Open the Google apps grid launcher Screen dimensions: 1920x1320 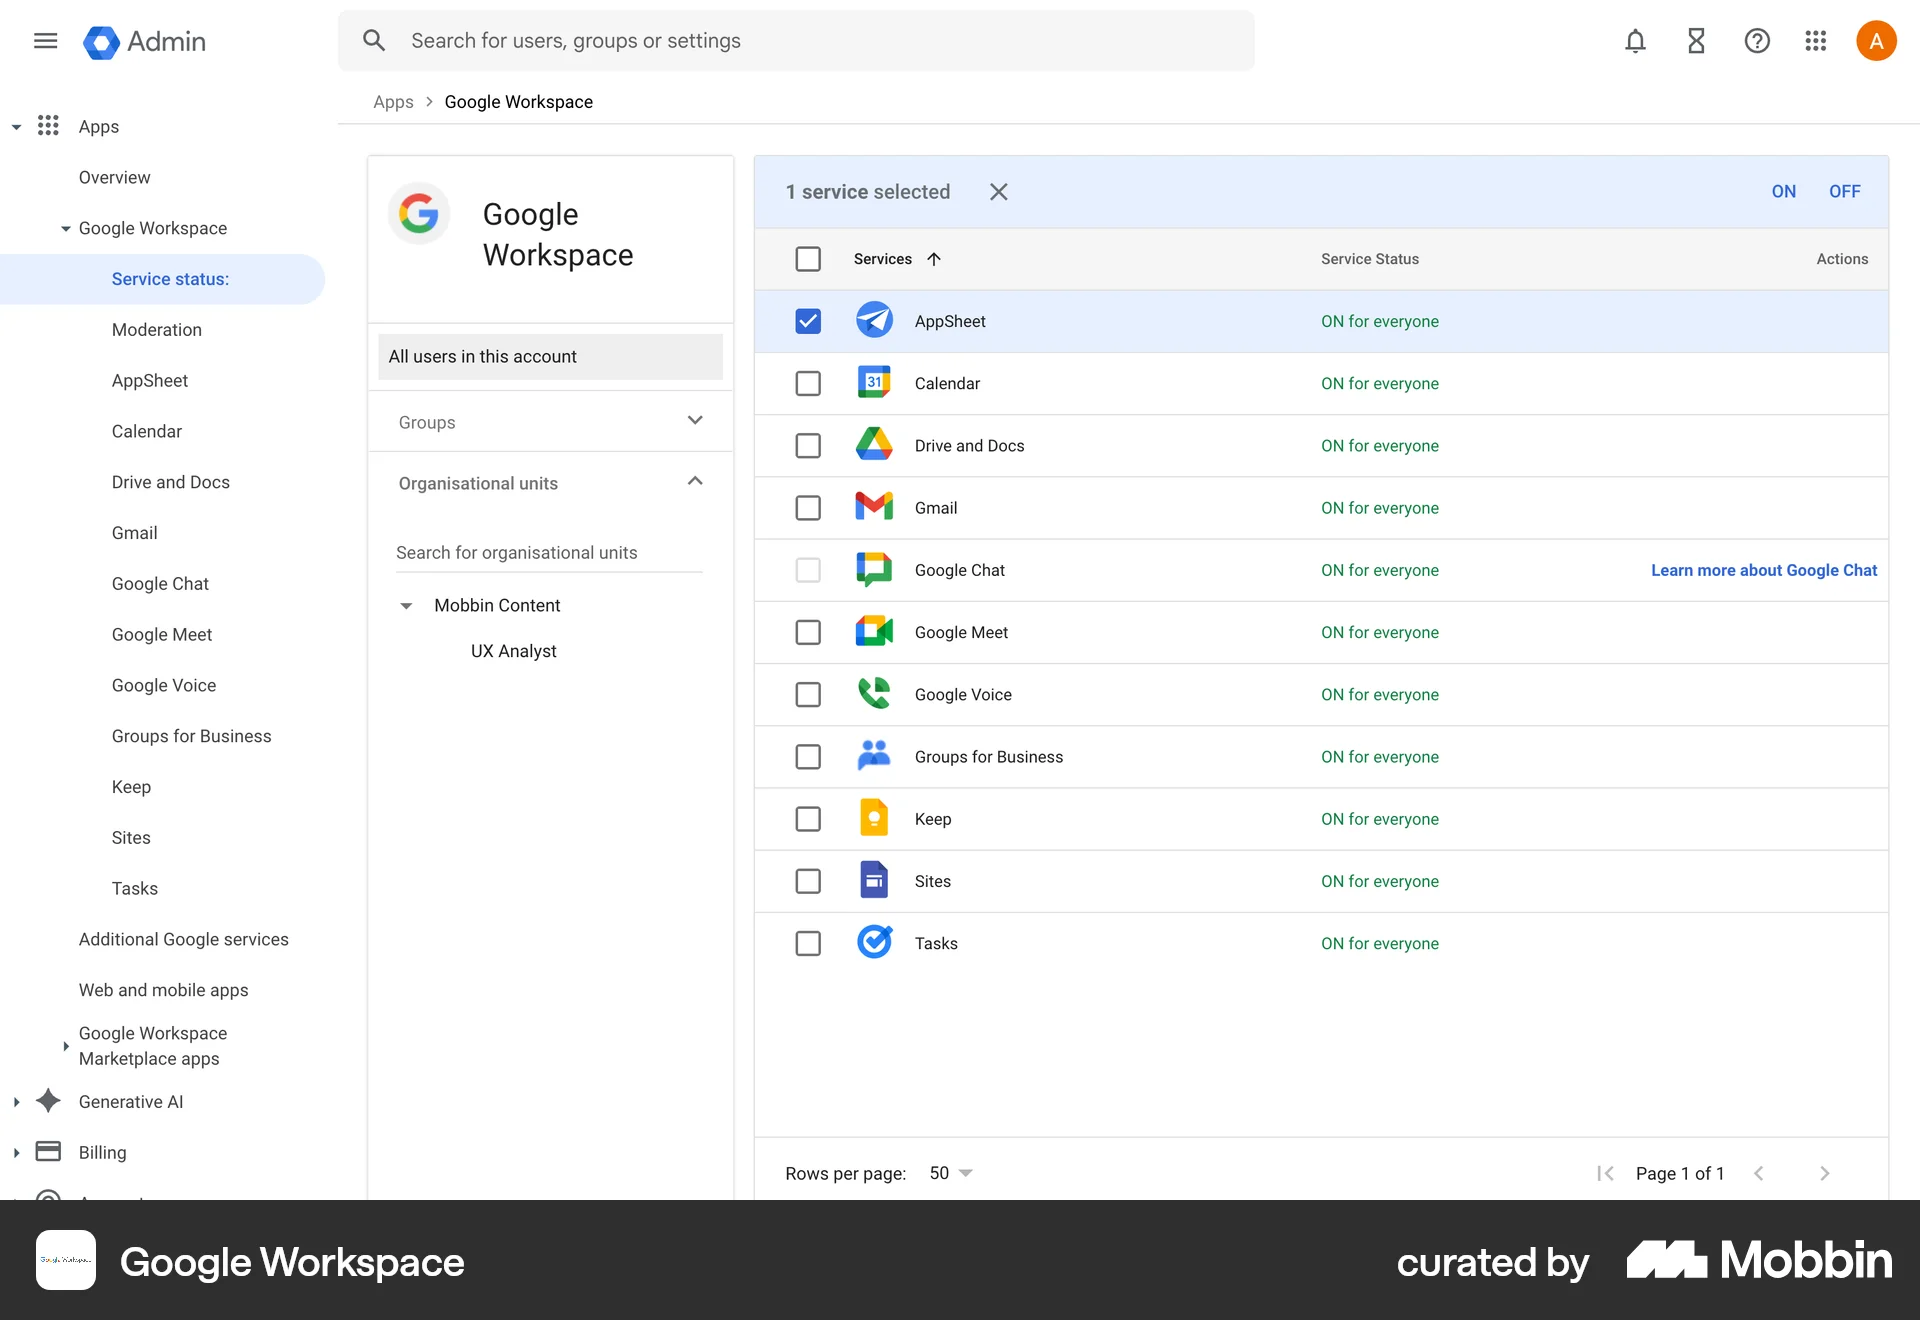click(x=1816, y=40)
